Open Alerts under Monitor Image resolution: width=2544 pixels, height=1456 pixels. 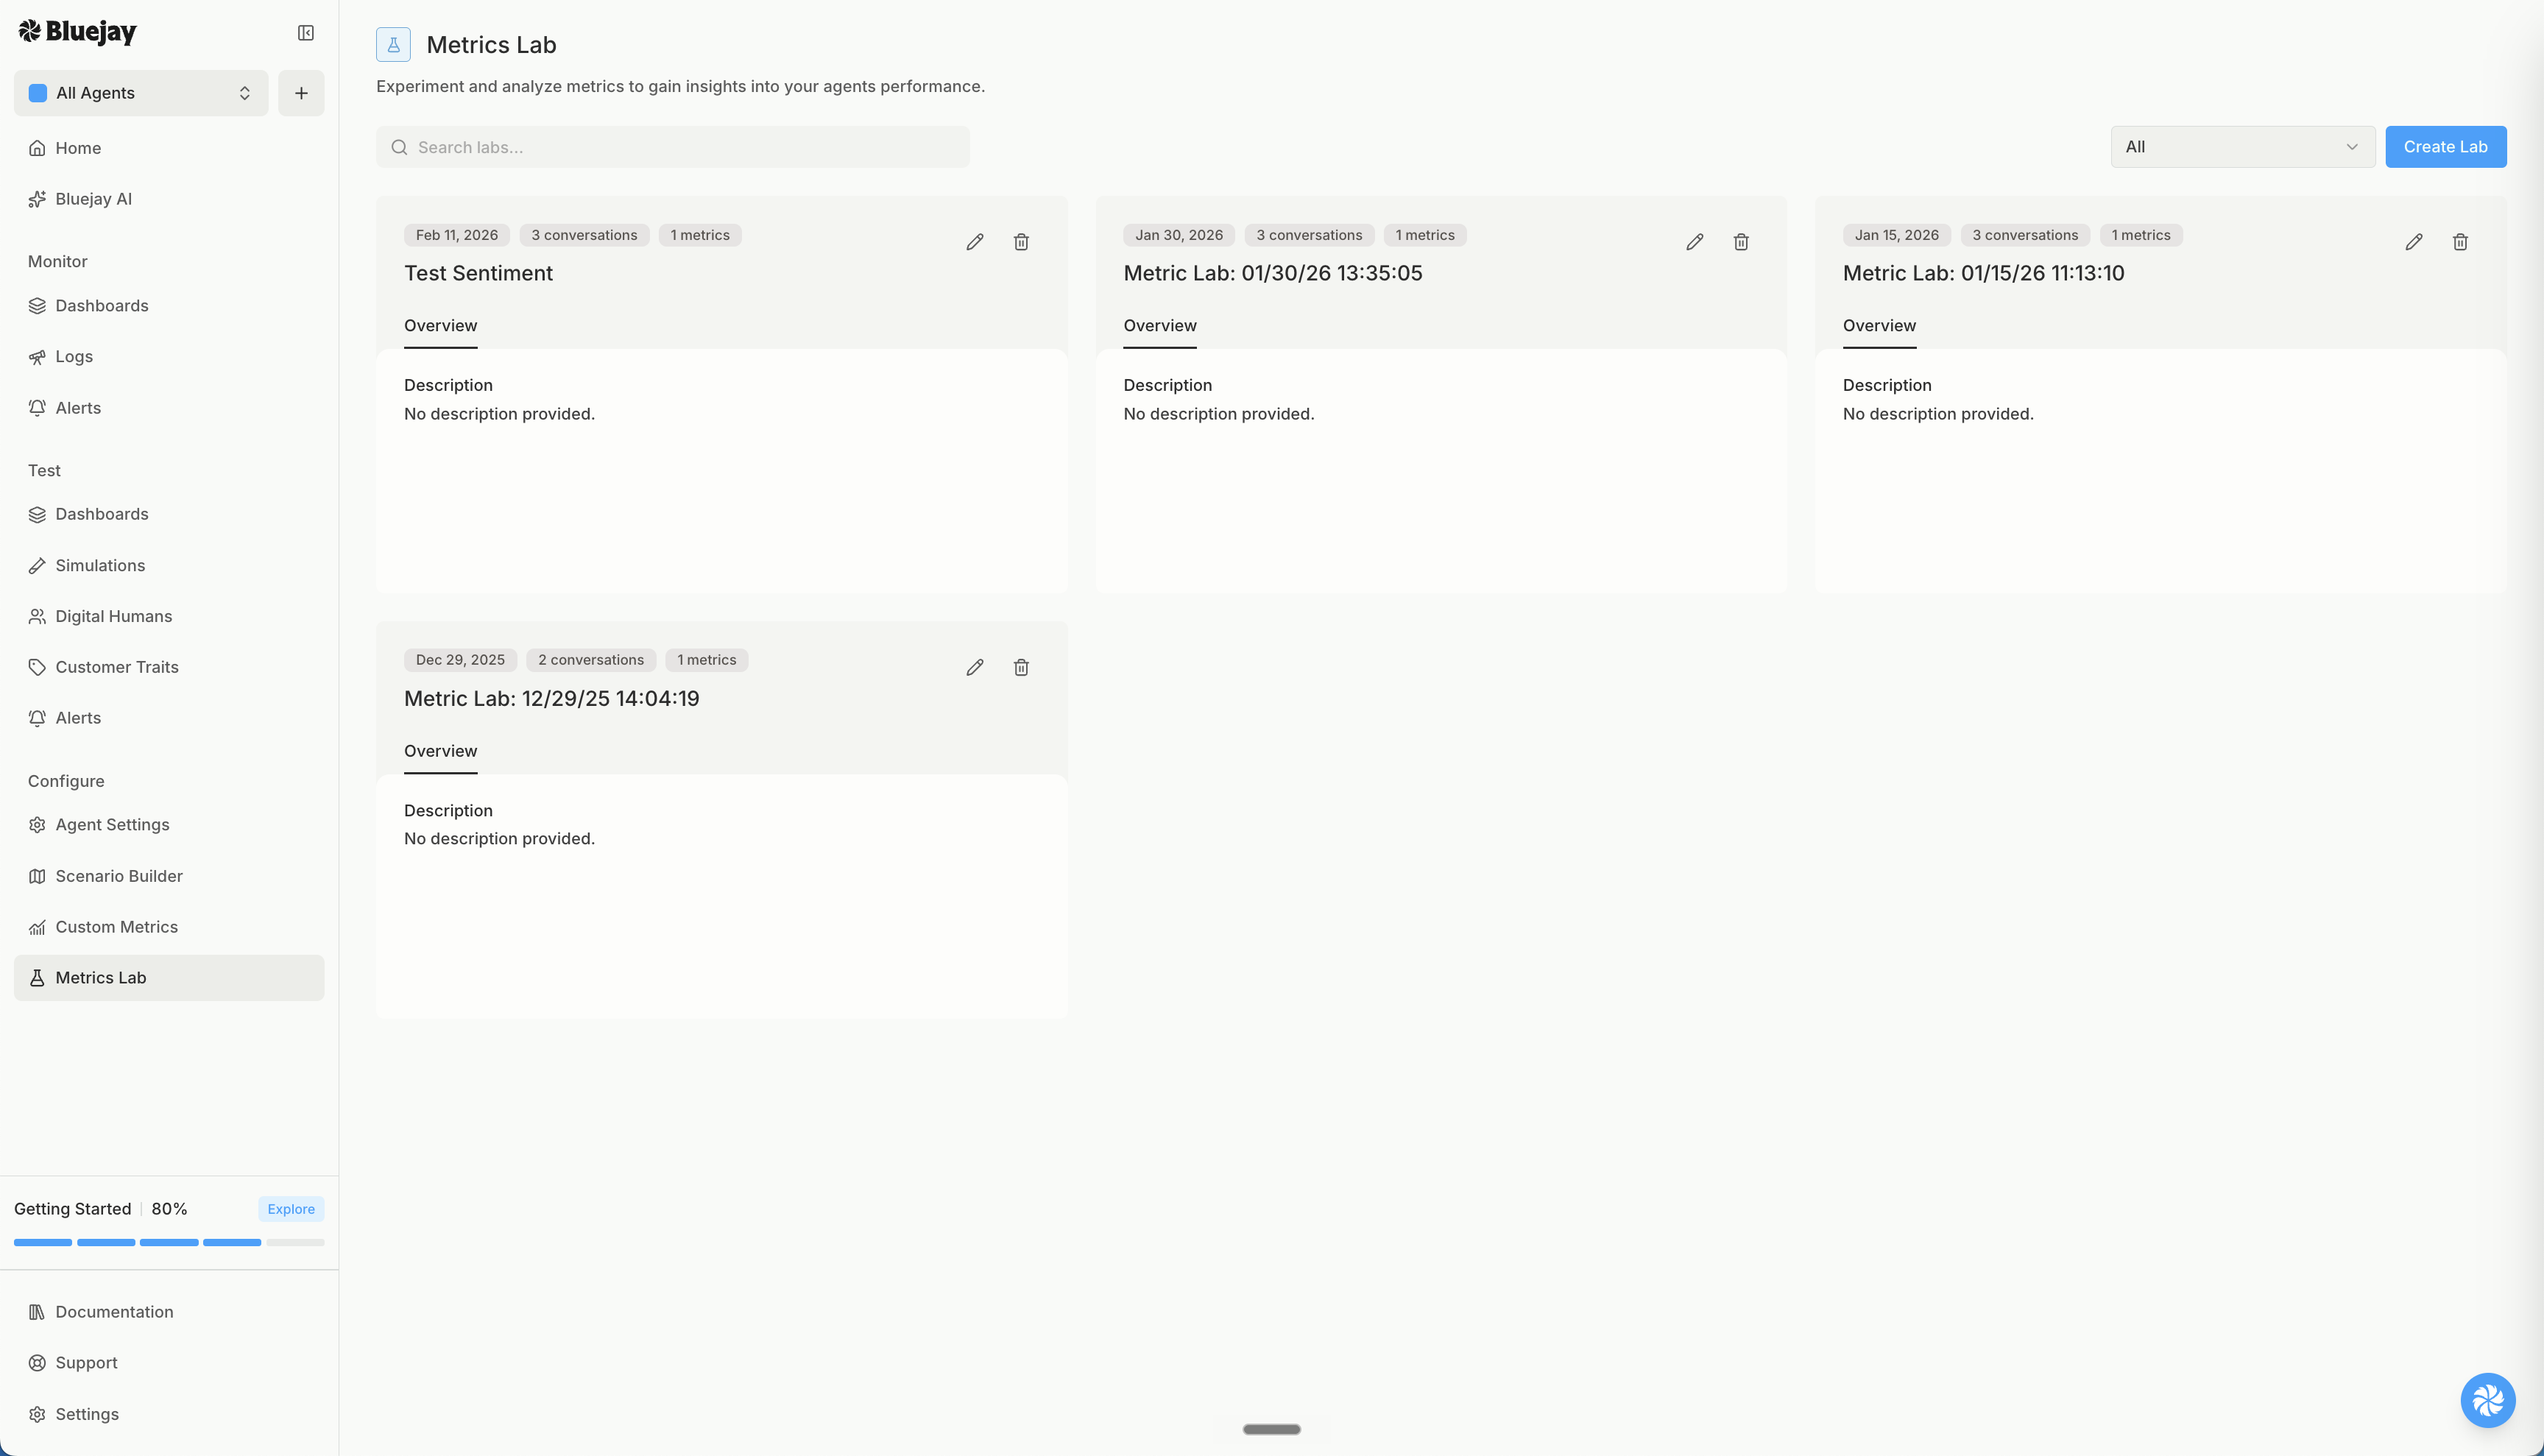point(169,408)
